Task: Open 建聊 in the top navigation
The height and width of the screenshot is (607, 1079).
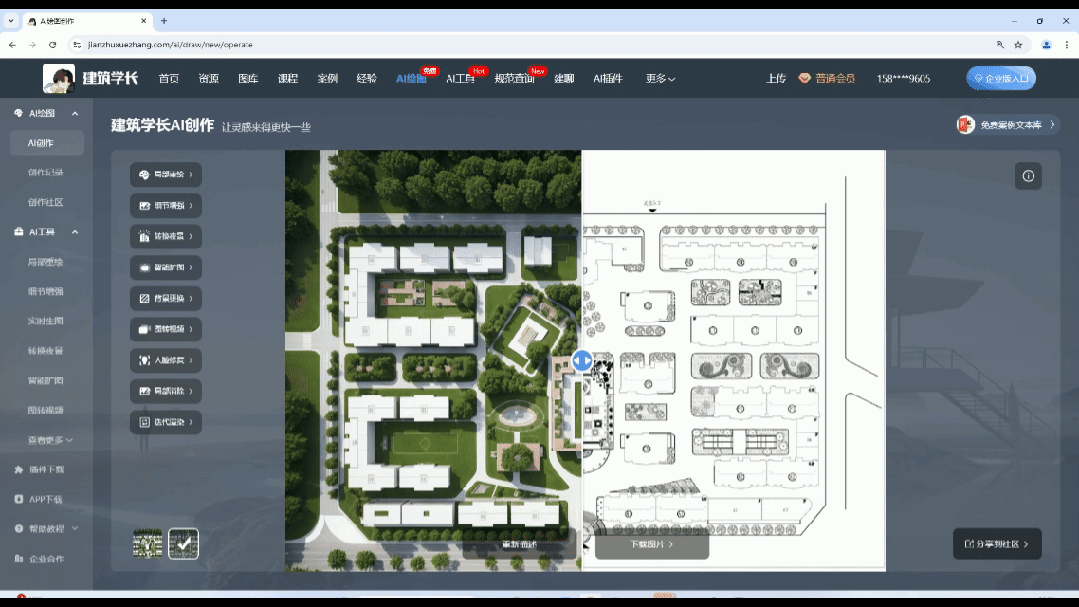Action: point(564,78)
